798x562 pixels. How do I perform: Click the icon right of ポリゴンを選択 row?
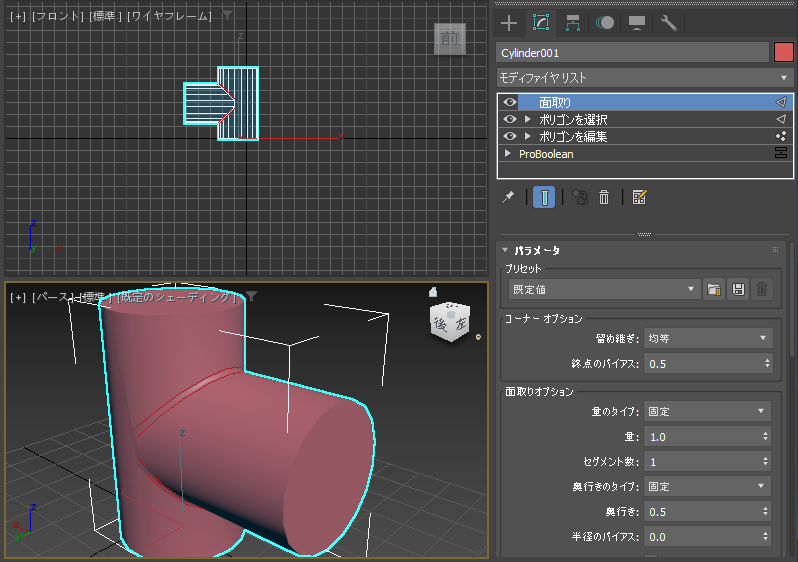[x=781, y=119]
